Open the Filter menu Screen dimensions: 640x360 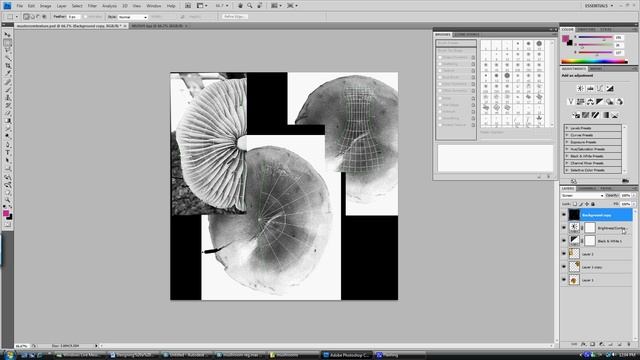[x=92, y=6]
